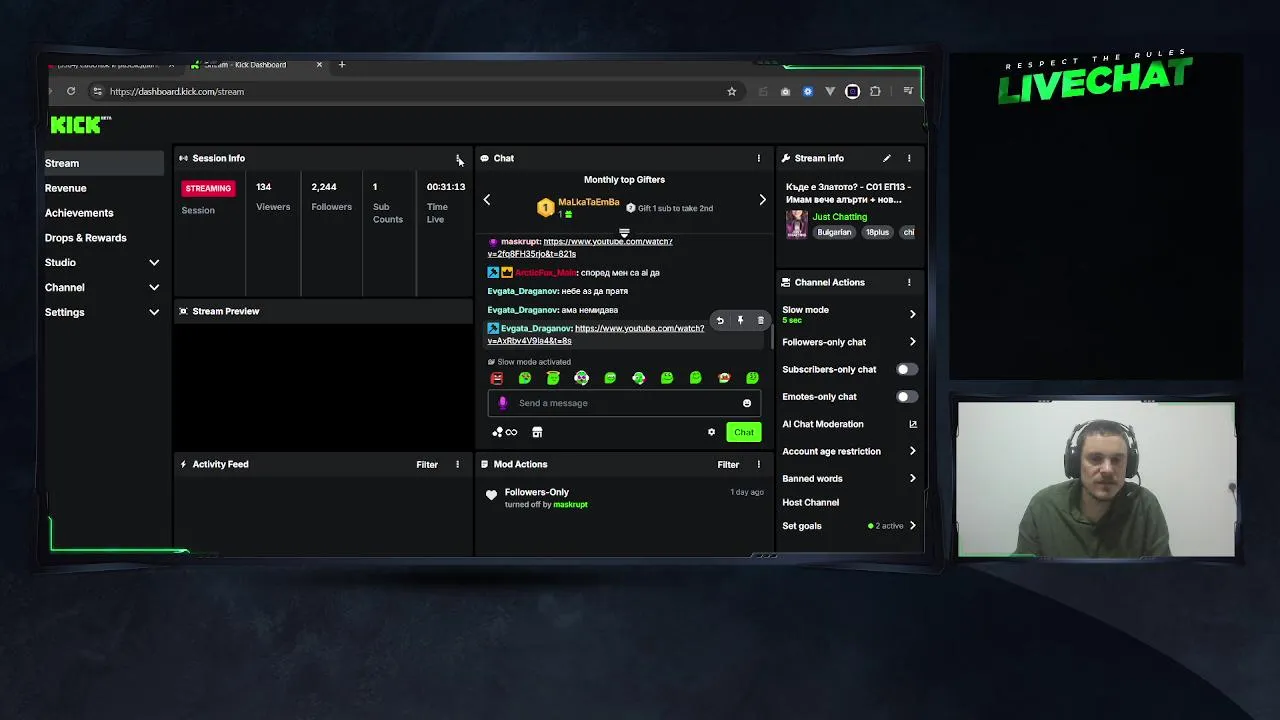Screen dimensions: 1280x720
Task: Click the purple microphone icon in chat input
Action: (503, 403)
